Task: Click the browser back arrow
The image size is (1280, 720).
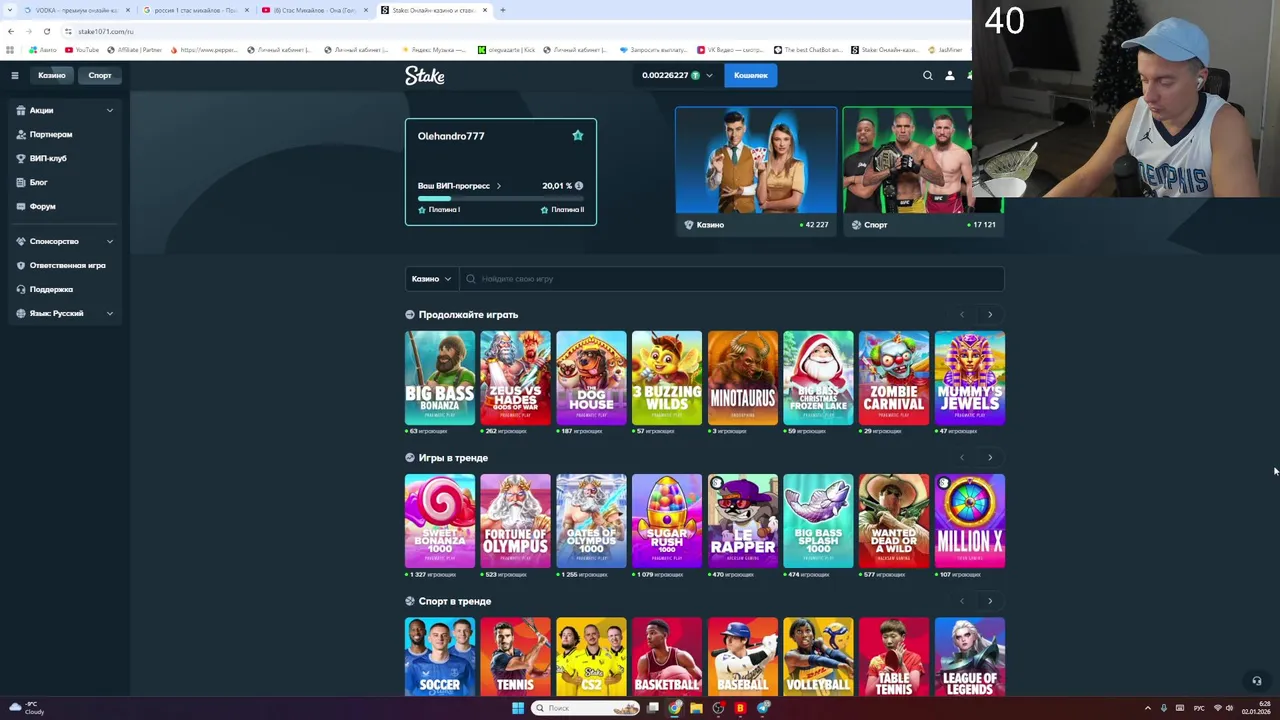Action: click(11, 31)
